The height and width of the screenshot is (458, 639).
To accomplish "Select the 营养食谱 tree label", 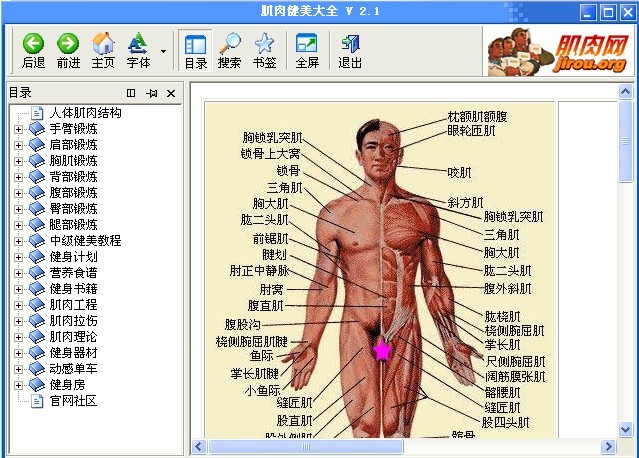I will click(x=73, y=273).
